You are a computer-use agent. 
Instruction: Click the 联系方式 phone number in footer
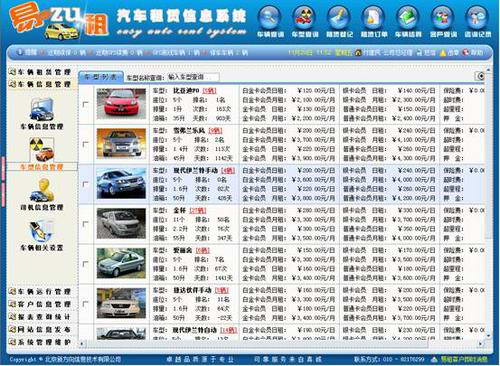coord(404,359)
